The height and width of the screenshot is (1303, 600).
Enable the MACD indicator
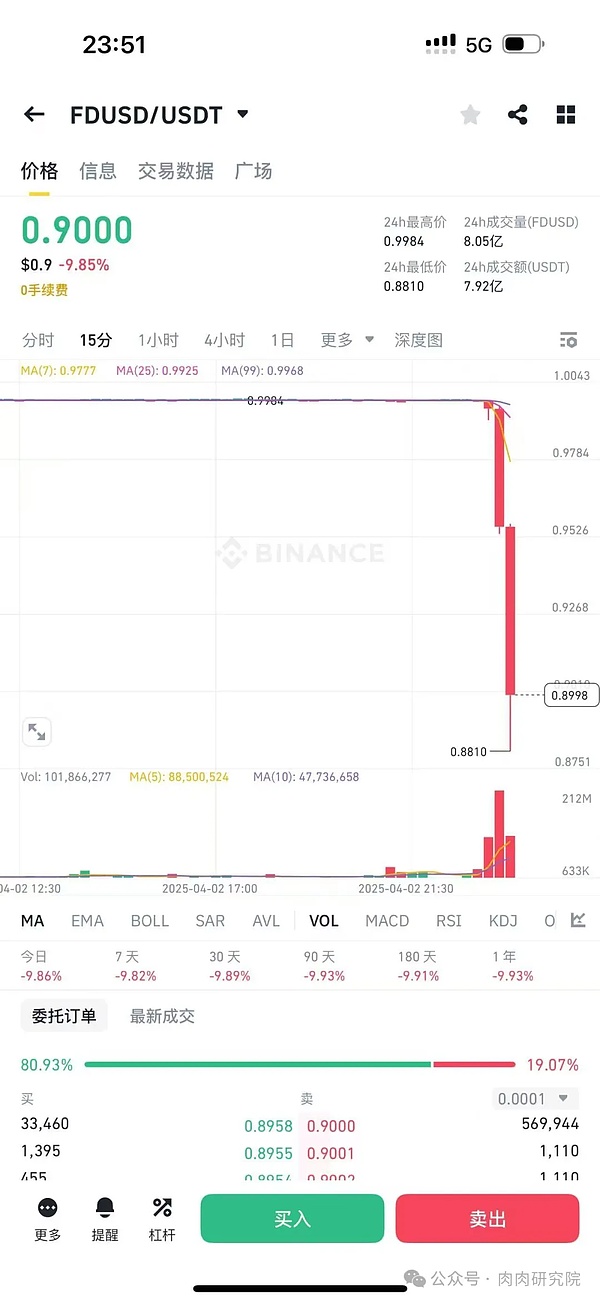point(387,921)
